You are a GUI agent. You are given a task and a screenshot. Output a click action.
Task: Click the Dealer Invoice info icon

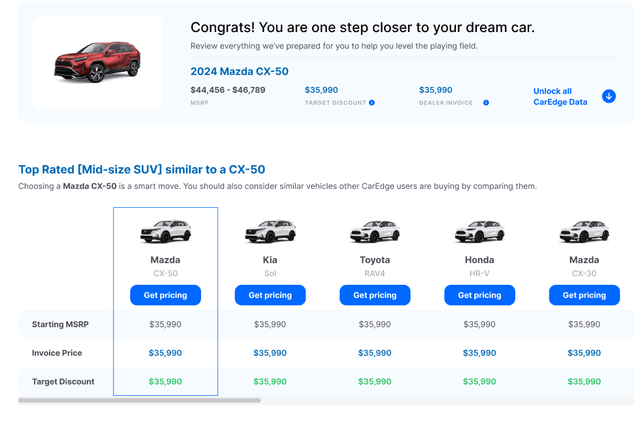click(486, 102)
